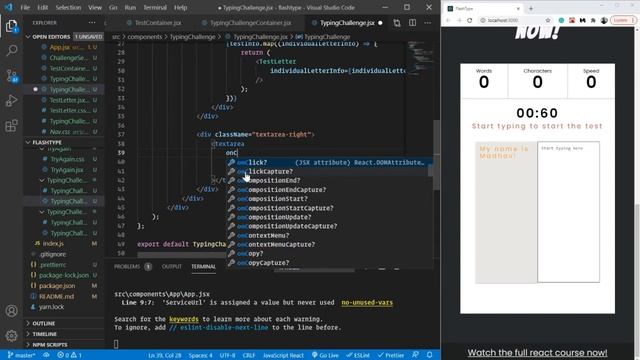Choose onCopy? autocomplete suggestion
Screen dimensions: 640x360
(x=329, y=253)
